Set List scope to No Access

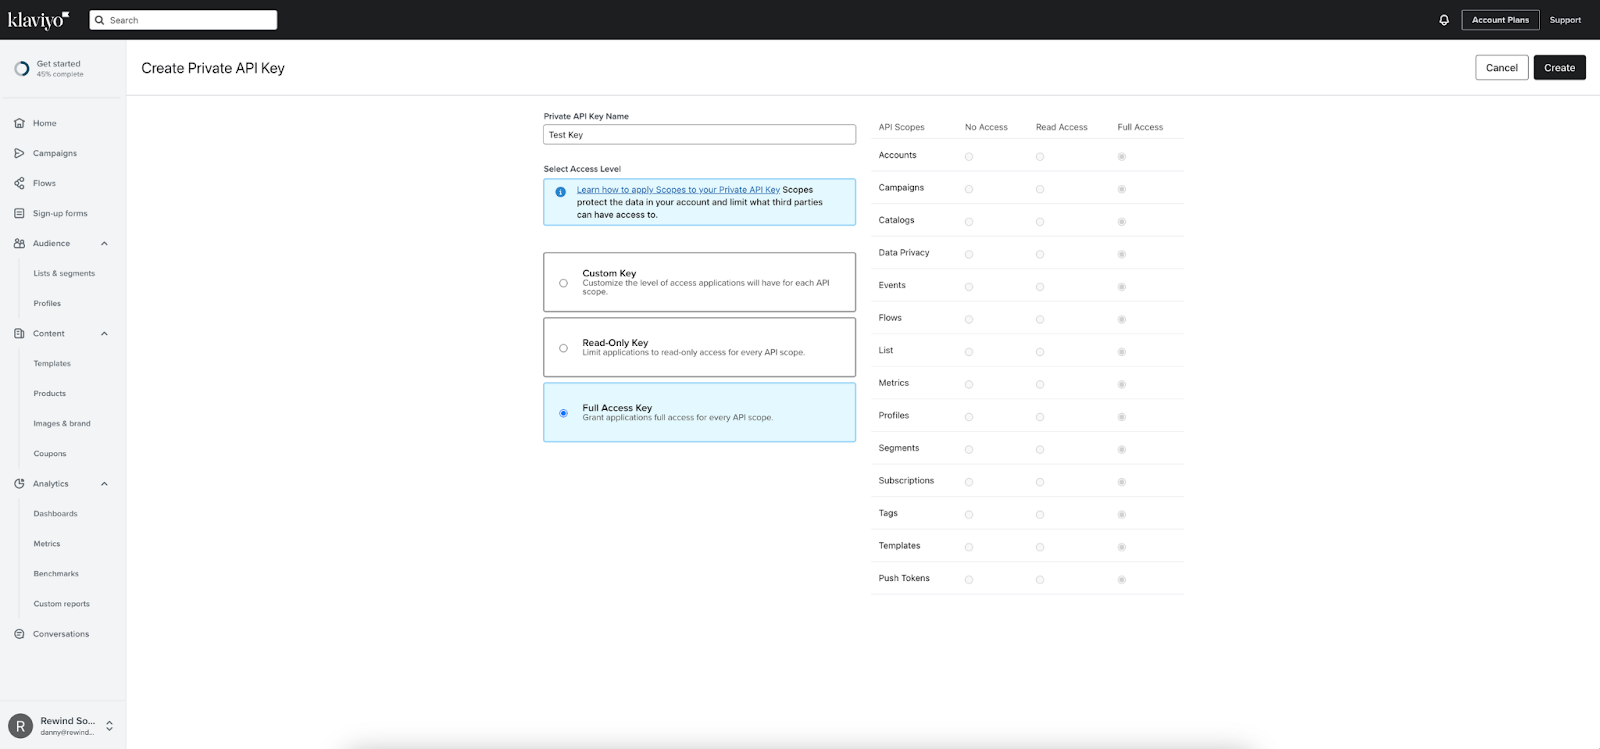tap(969, 352)
